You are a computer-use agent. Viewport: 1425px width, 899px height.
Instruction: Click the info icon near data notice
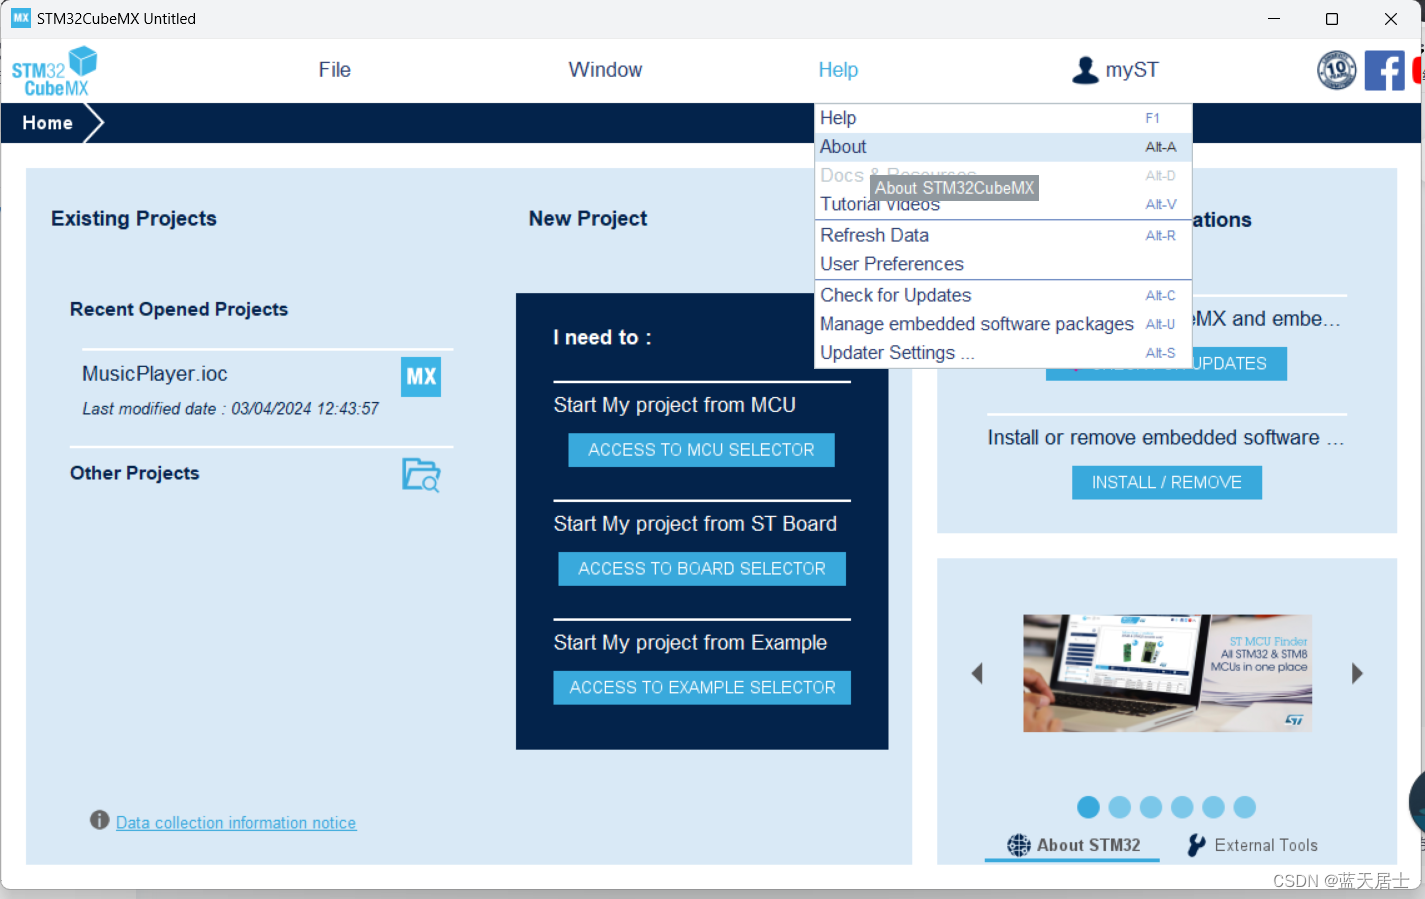coord(99,820)
